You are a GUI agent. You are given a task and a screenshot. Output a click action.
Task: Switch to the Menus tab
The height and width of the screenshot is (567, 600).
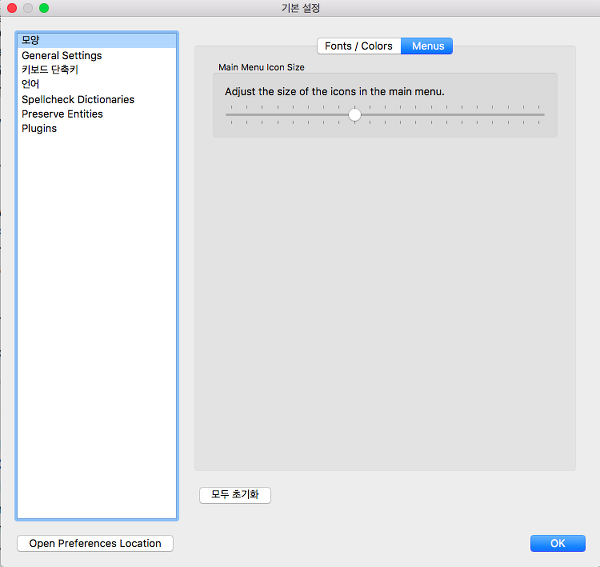click(x=427, y=46)
